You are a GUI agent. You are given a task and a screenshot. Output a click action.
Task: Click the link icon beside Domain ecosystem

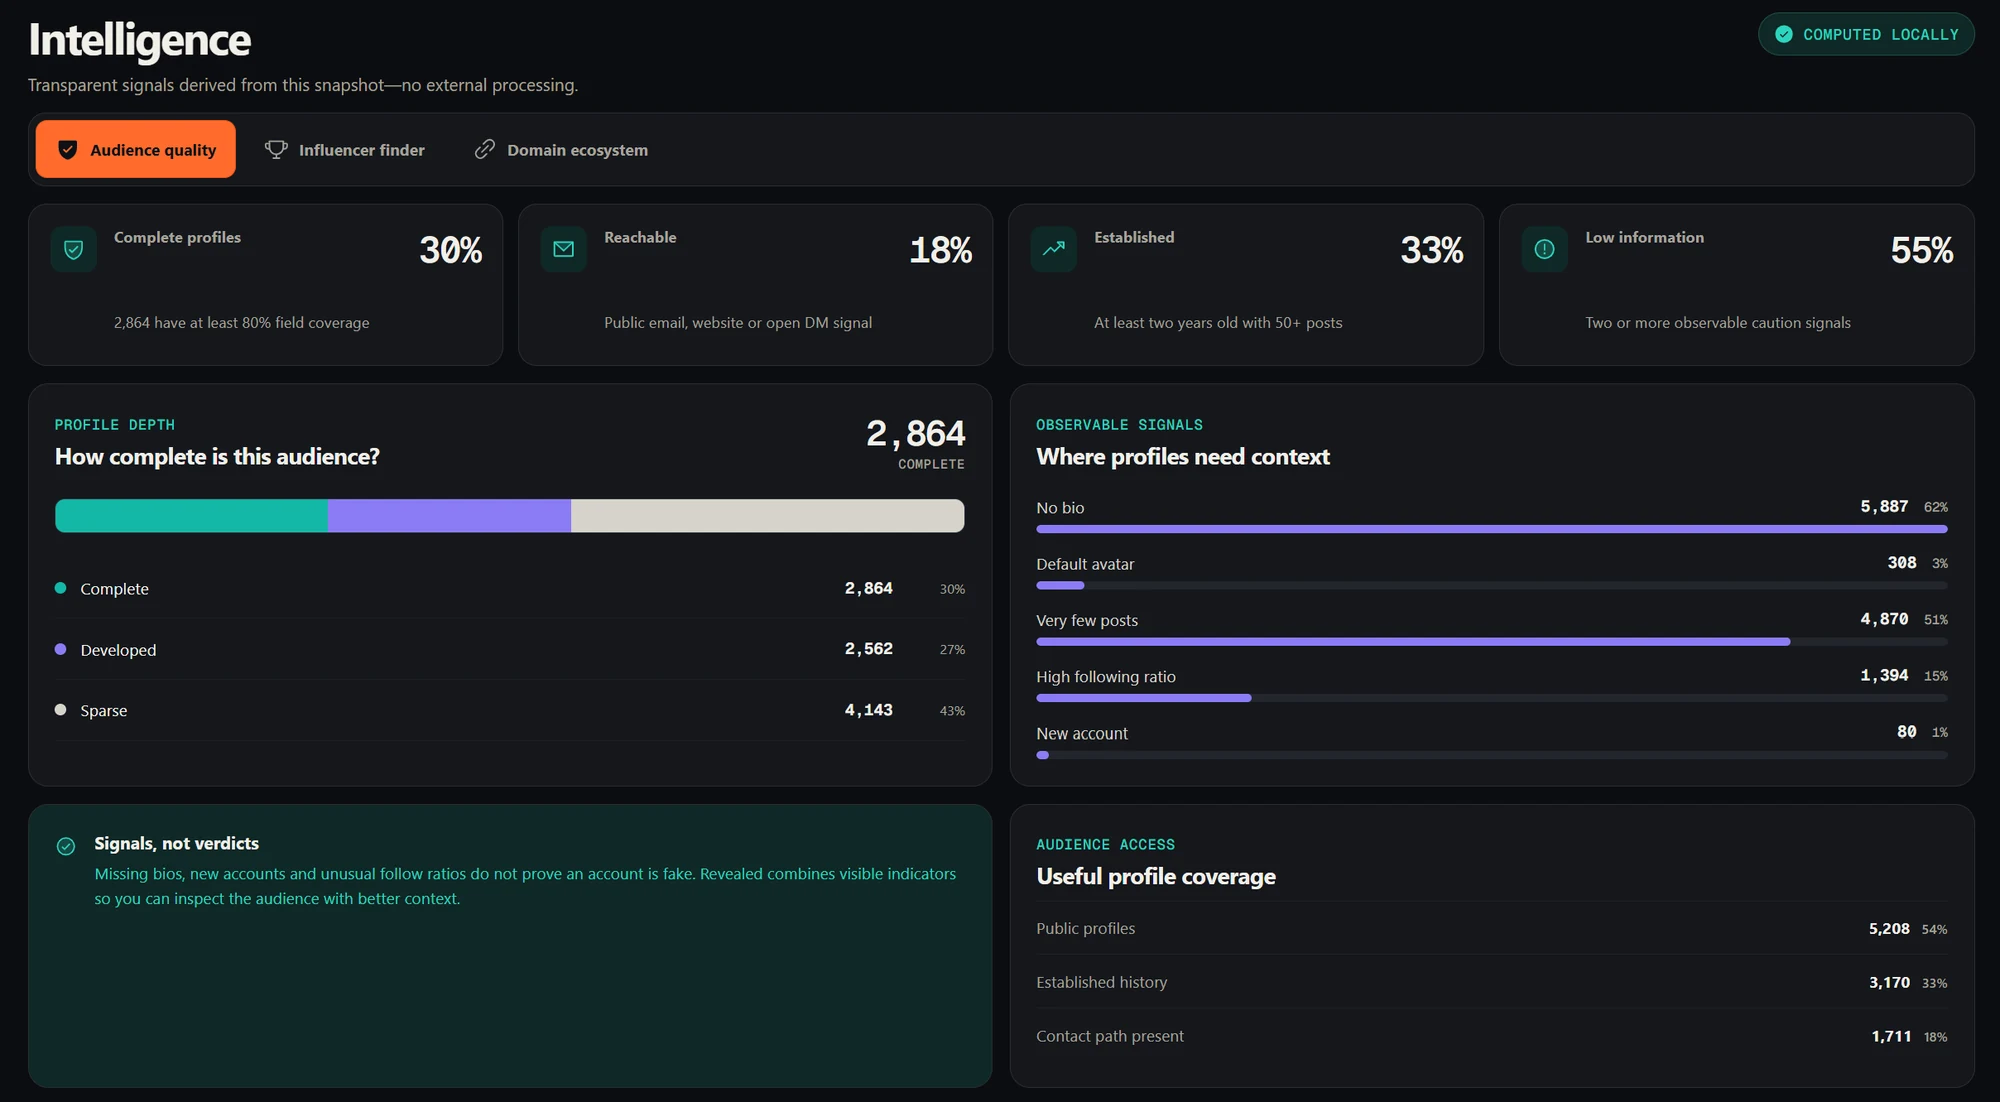485,150
